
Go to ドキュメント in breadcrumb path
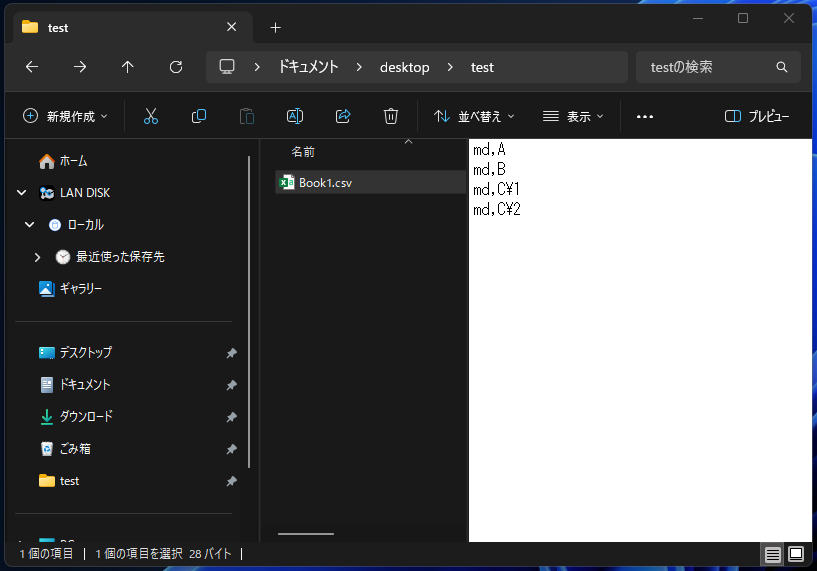click(x=308, y=67)
